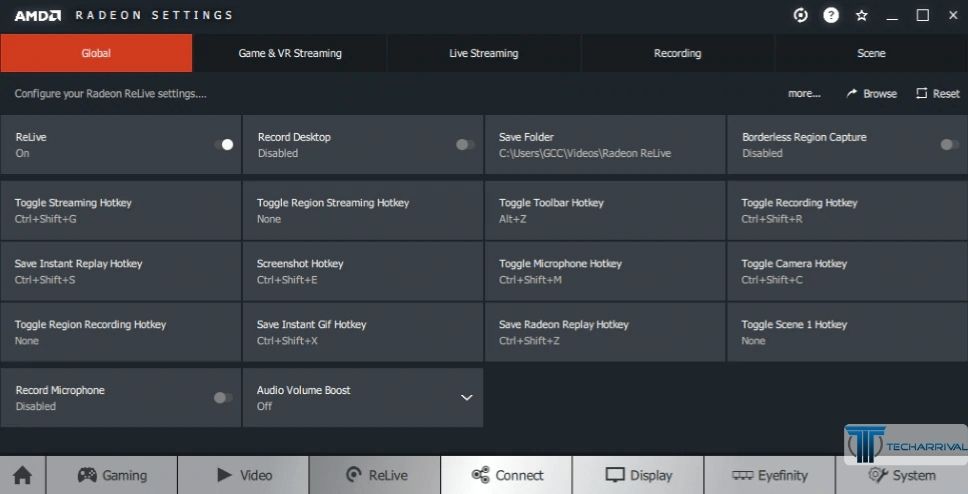Open the help question mark icon
This screenshot has height=494, width=968.
pyautogui.click(x=831, y=15)
